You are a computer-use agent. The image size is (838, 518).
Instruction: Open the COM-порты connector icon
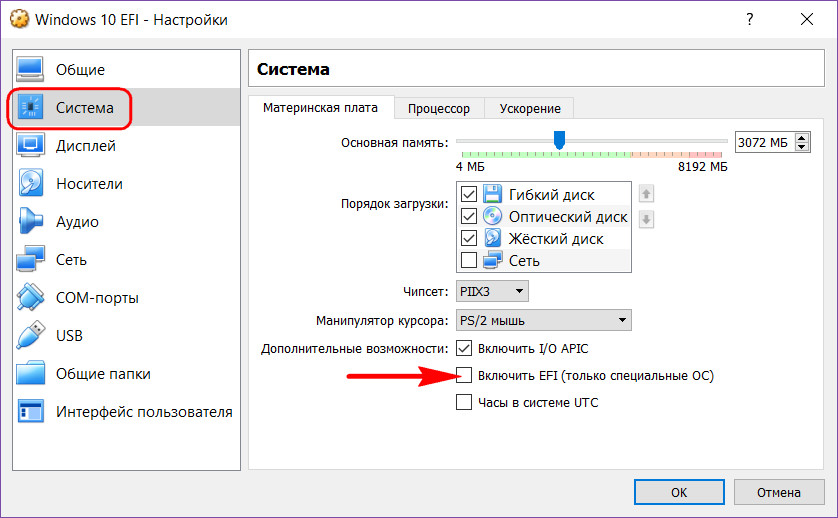coord(30,297)
